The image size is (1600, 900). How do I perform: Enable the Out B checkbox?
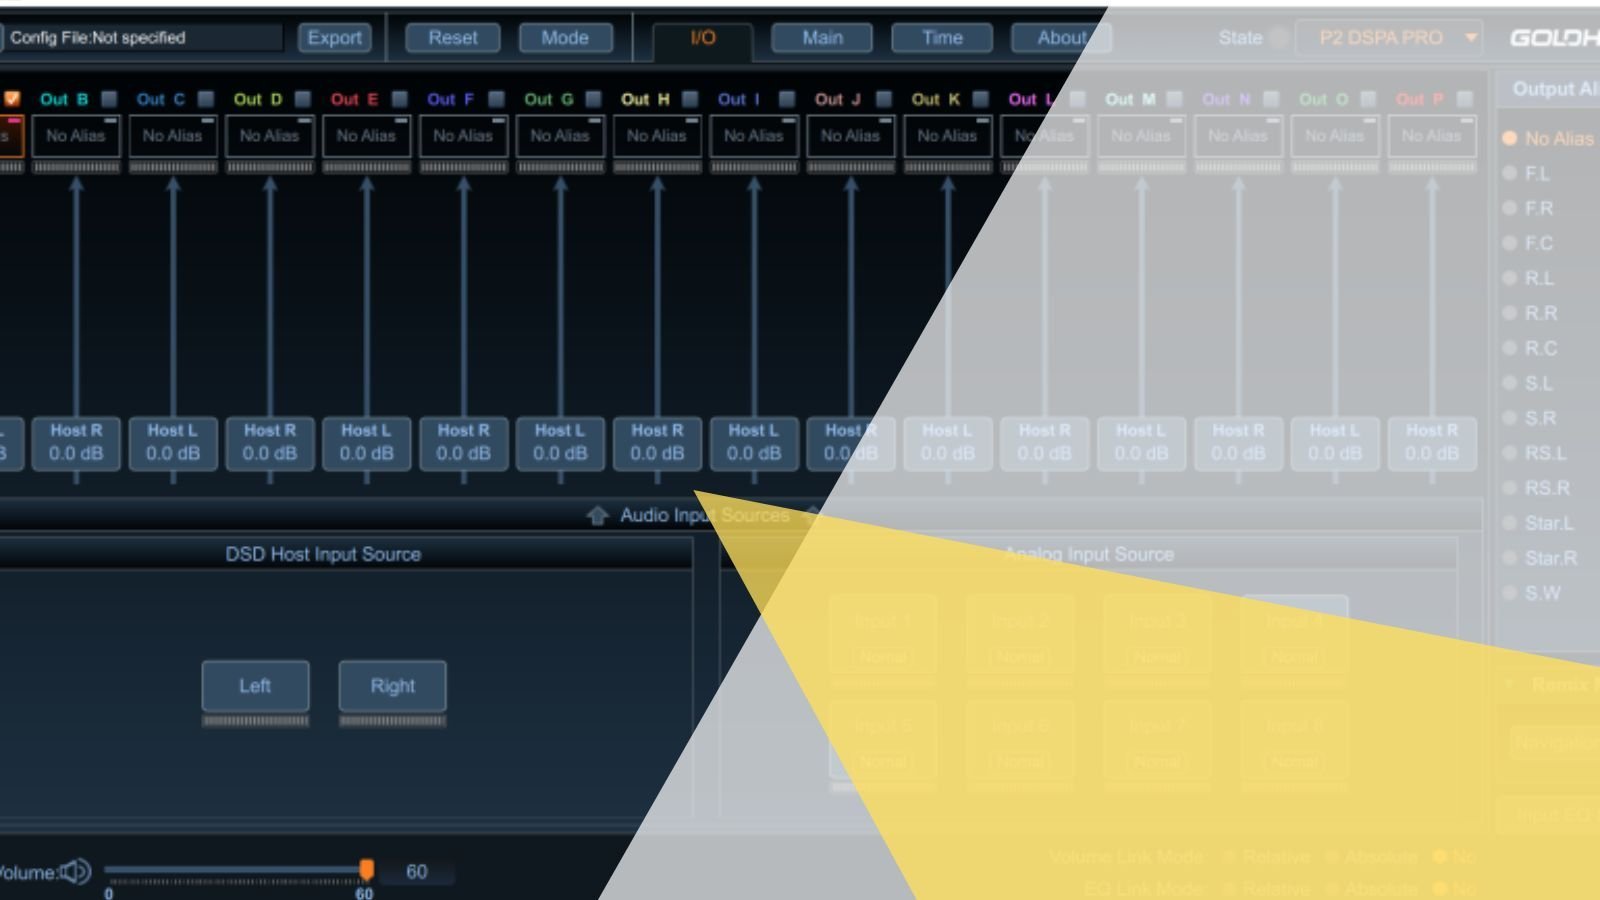(x=109, y=99)
